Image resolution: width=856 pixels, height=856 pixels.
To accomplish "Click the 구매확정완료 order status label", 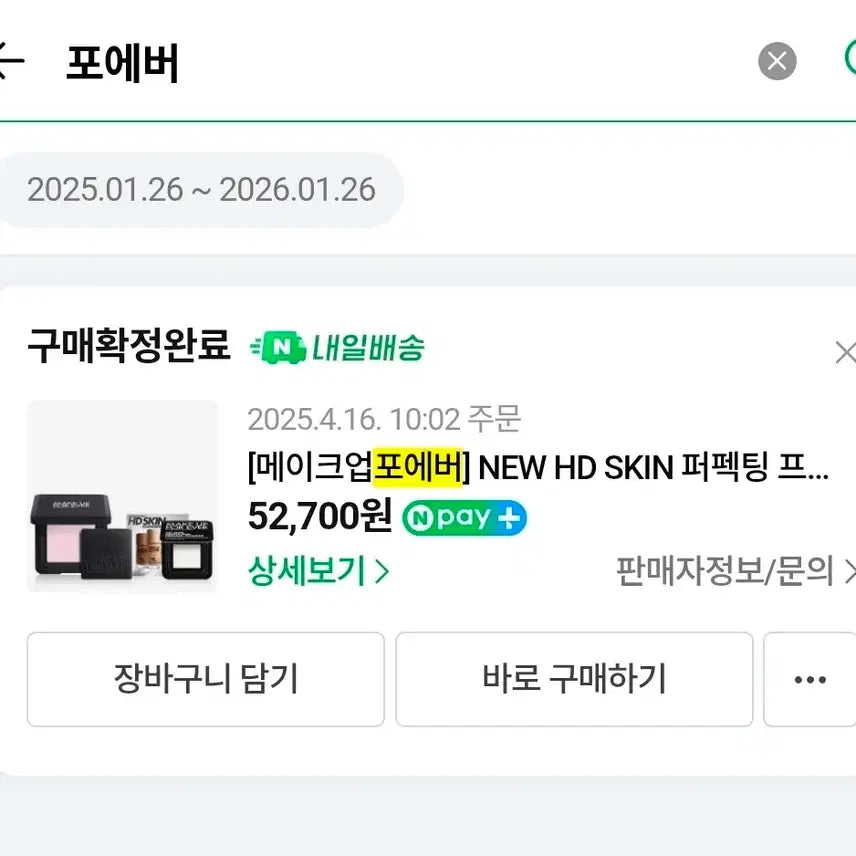I will (x=128, y=346).
